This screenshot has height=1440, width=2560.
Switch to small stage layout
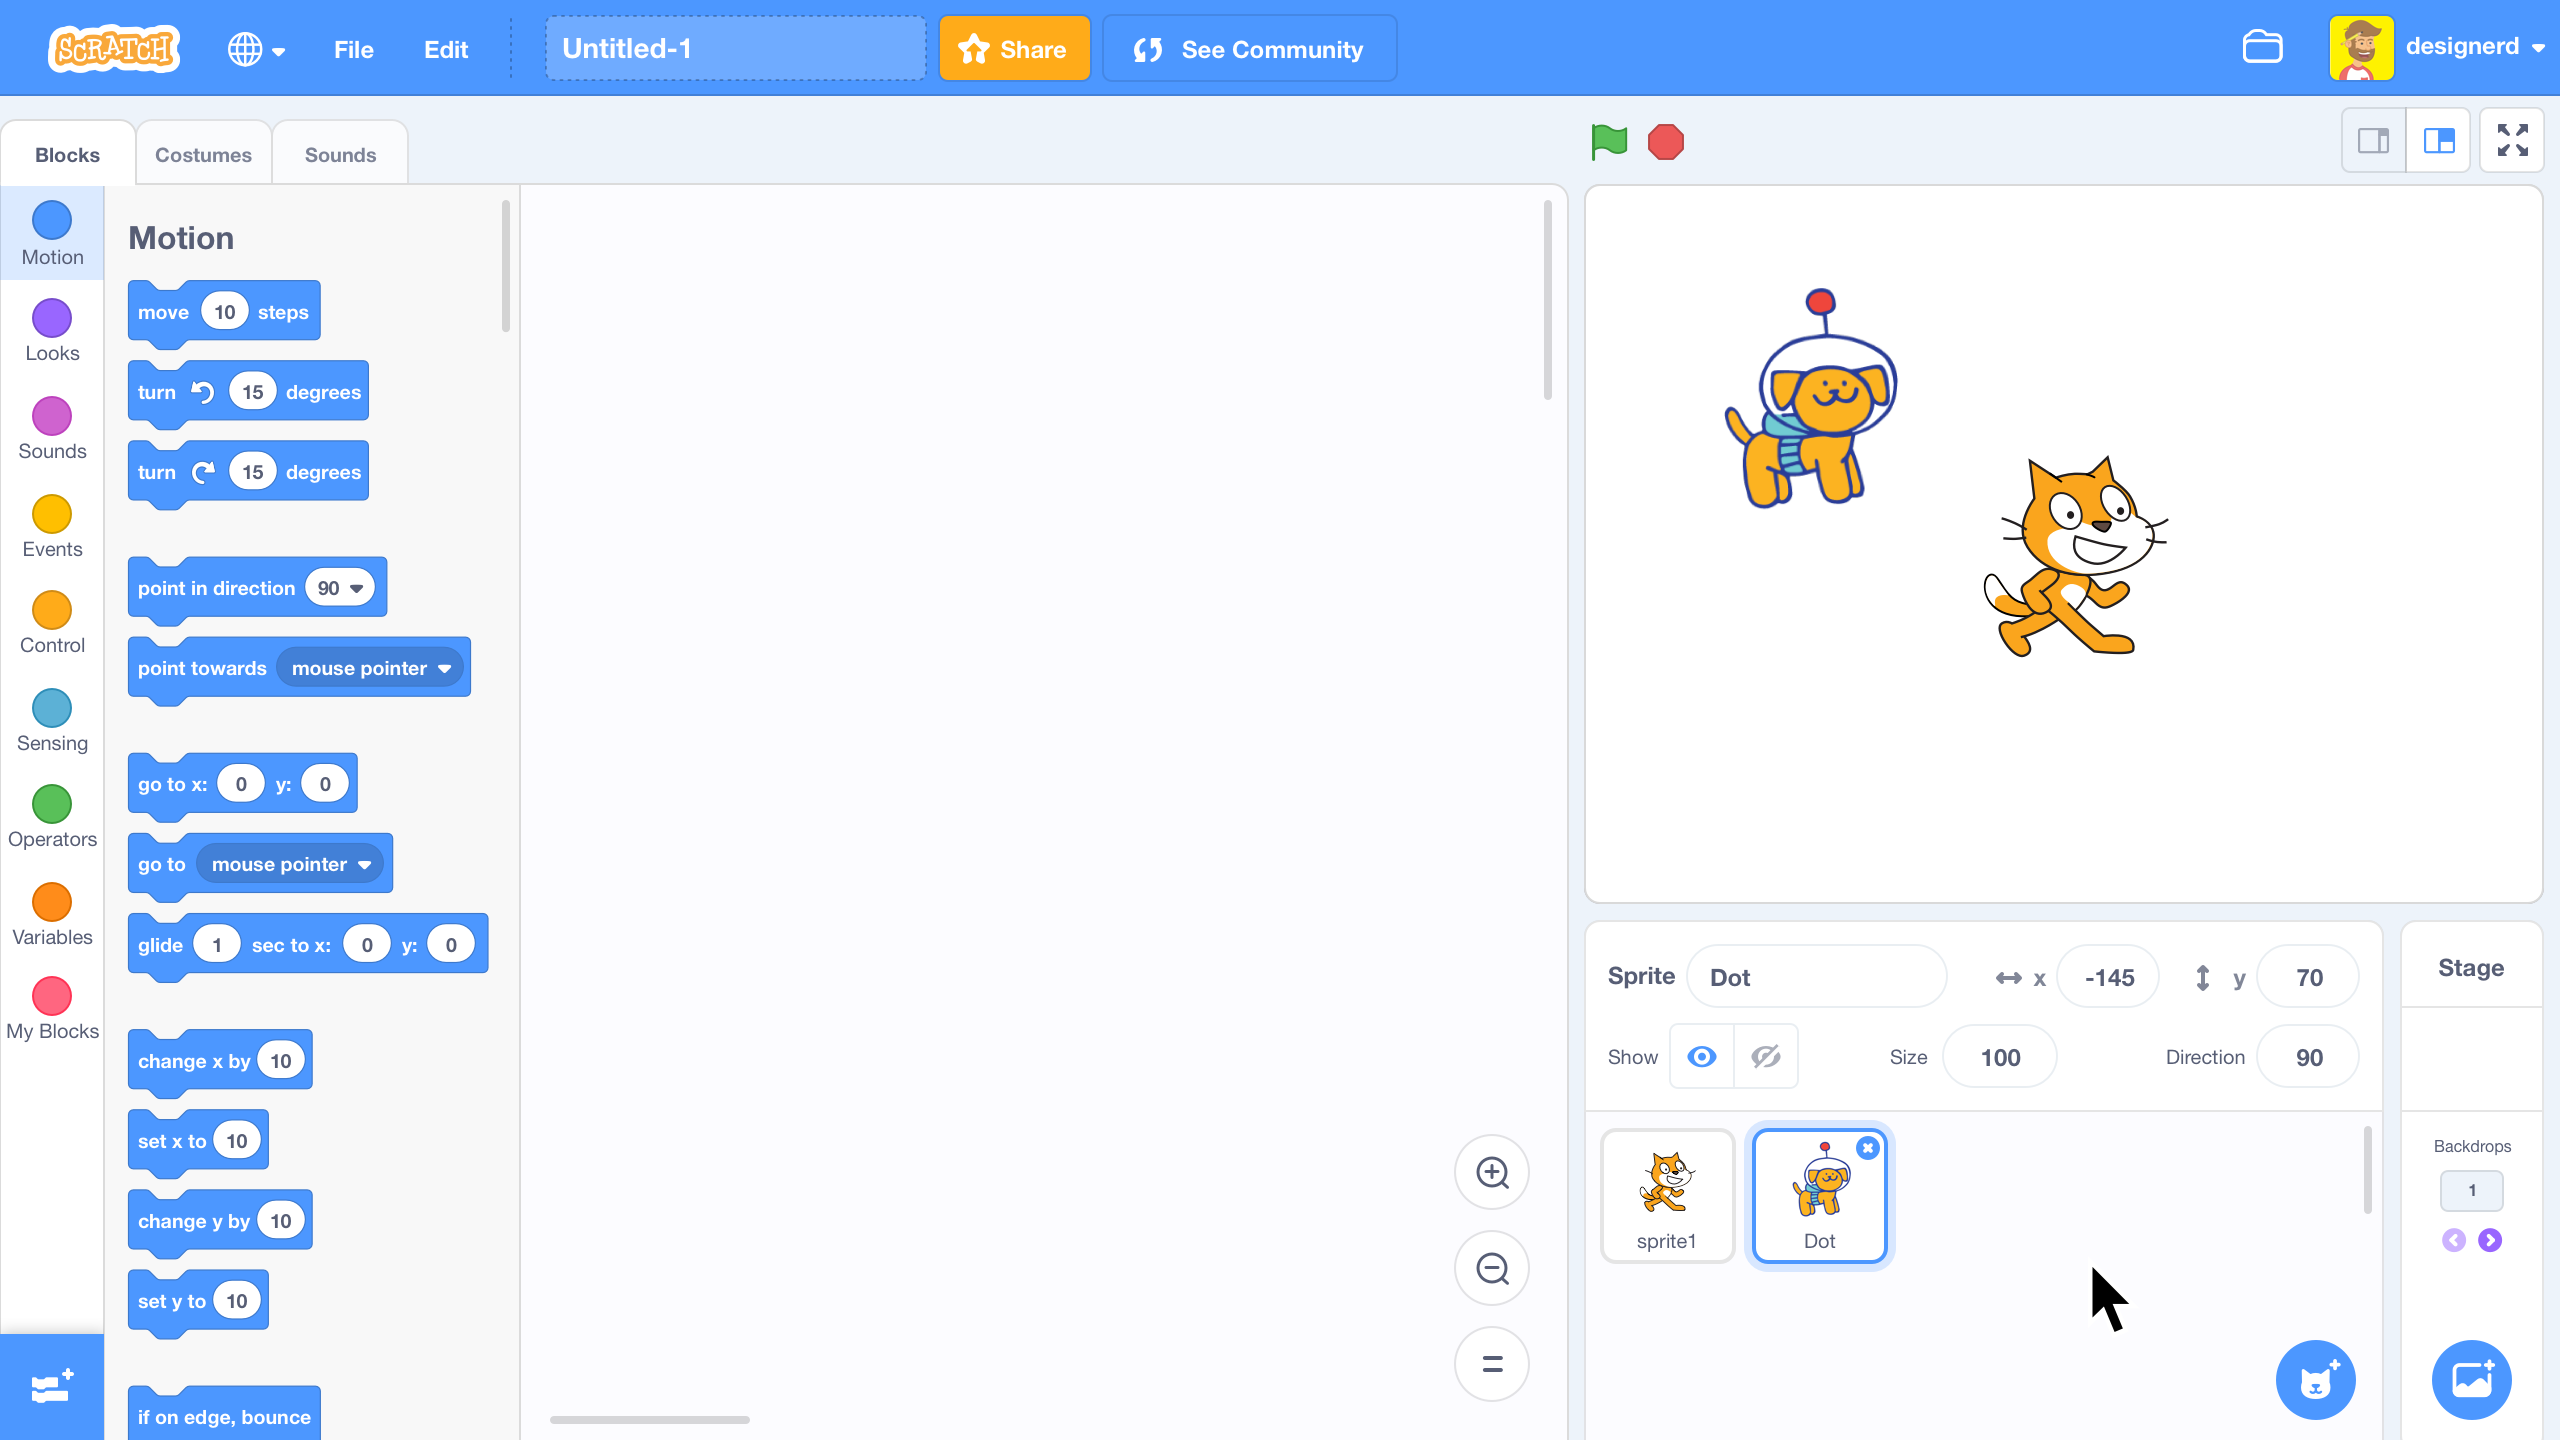tap(2374, 140)
